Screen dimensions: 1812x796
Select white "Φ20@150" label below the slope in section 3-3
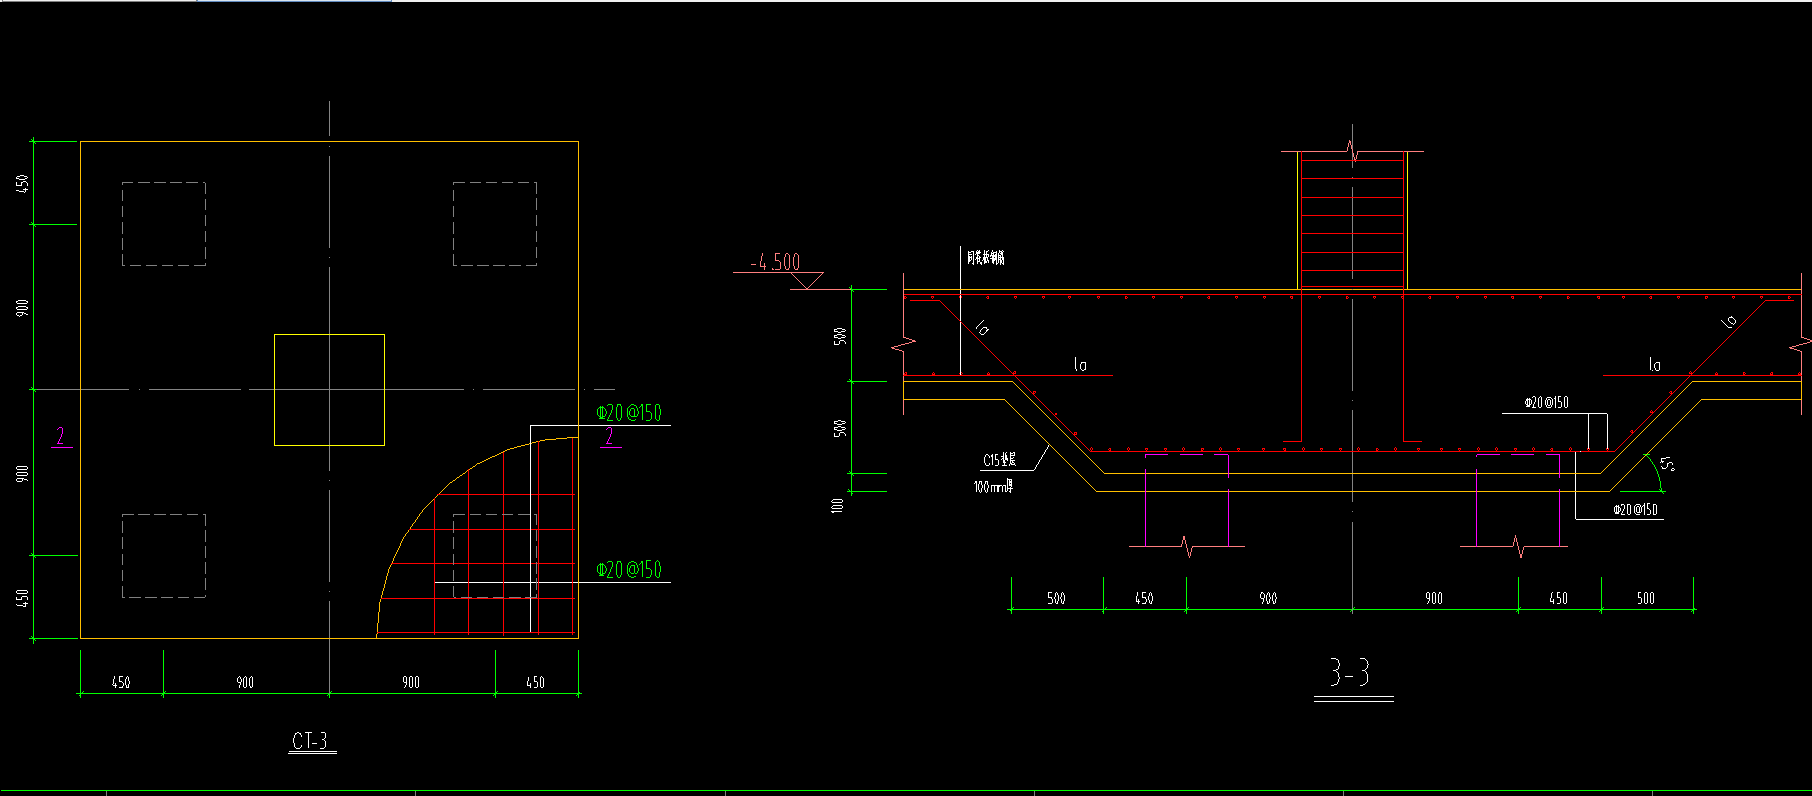click(1635, 510)
